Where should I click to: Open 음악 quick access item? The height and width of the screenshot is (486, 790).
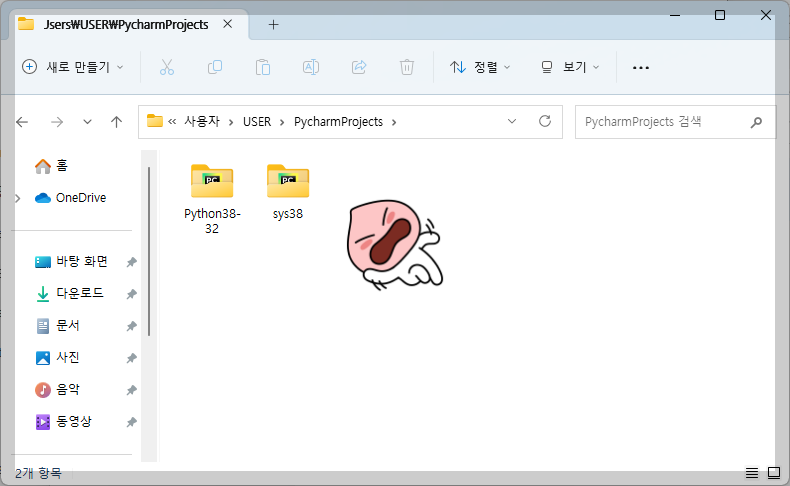tap(58, 389)
